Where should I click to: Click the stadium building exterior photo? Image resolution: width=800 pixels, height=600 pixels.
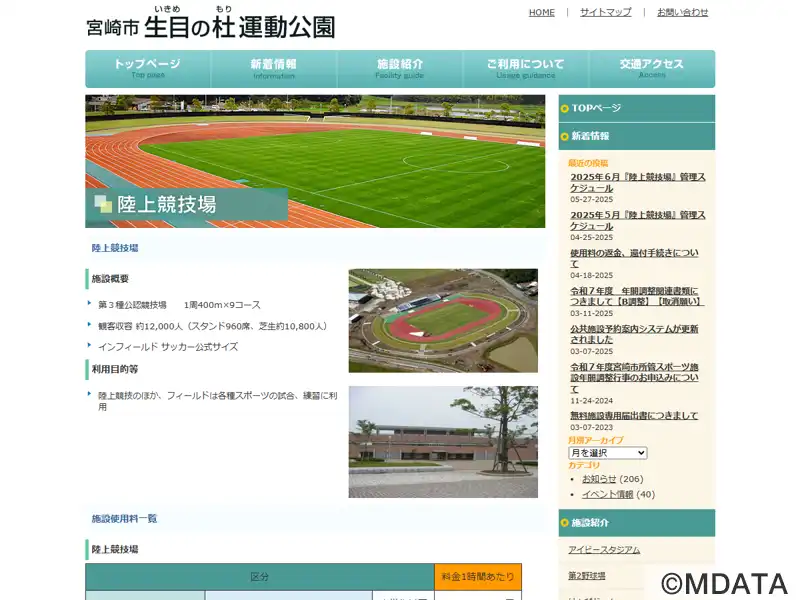(x=443, y=442)
